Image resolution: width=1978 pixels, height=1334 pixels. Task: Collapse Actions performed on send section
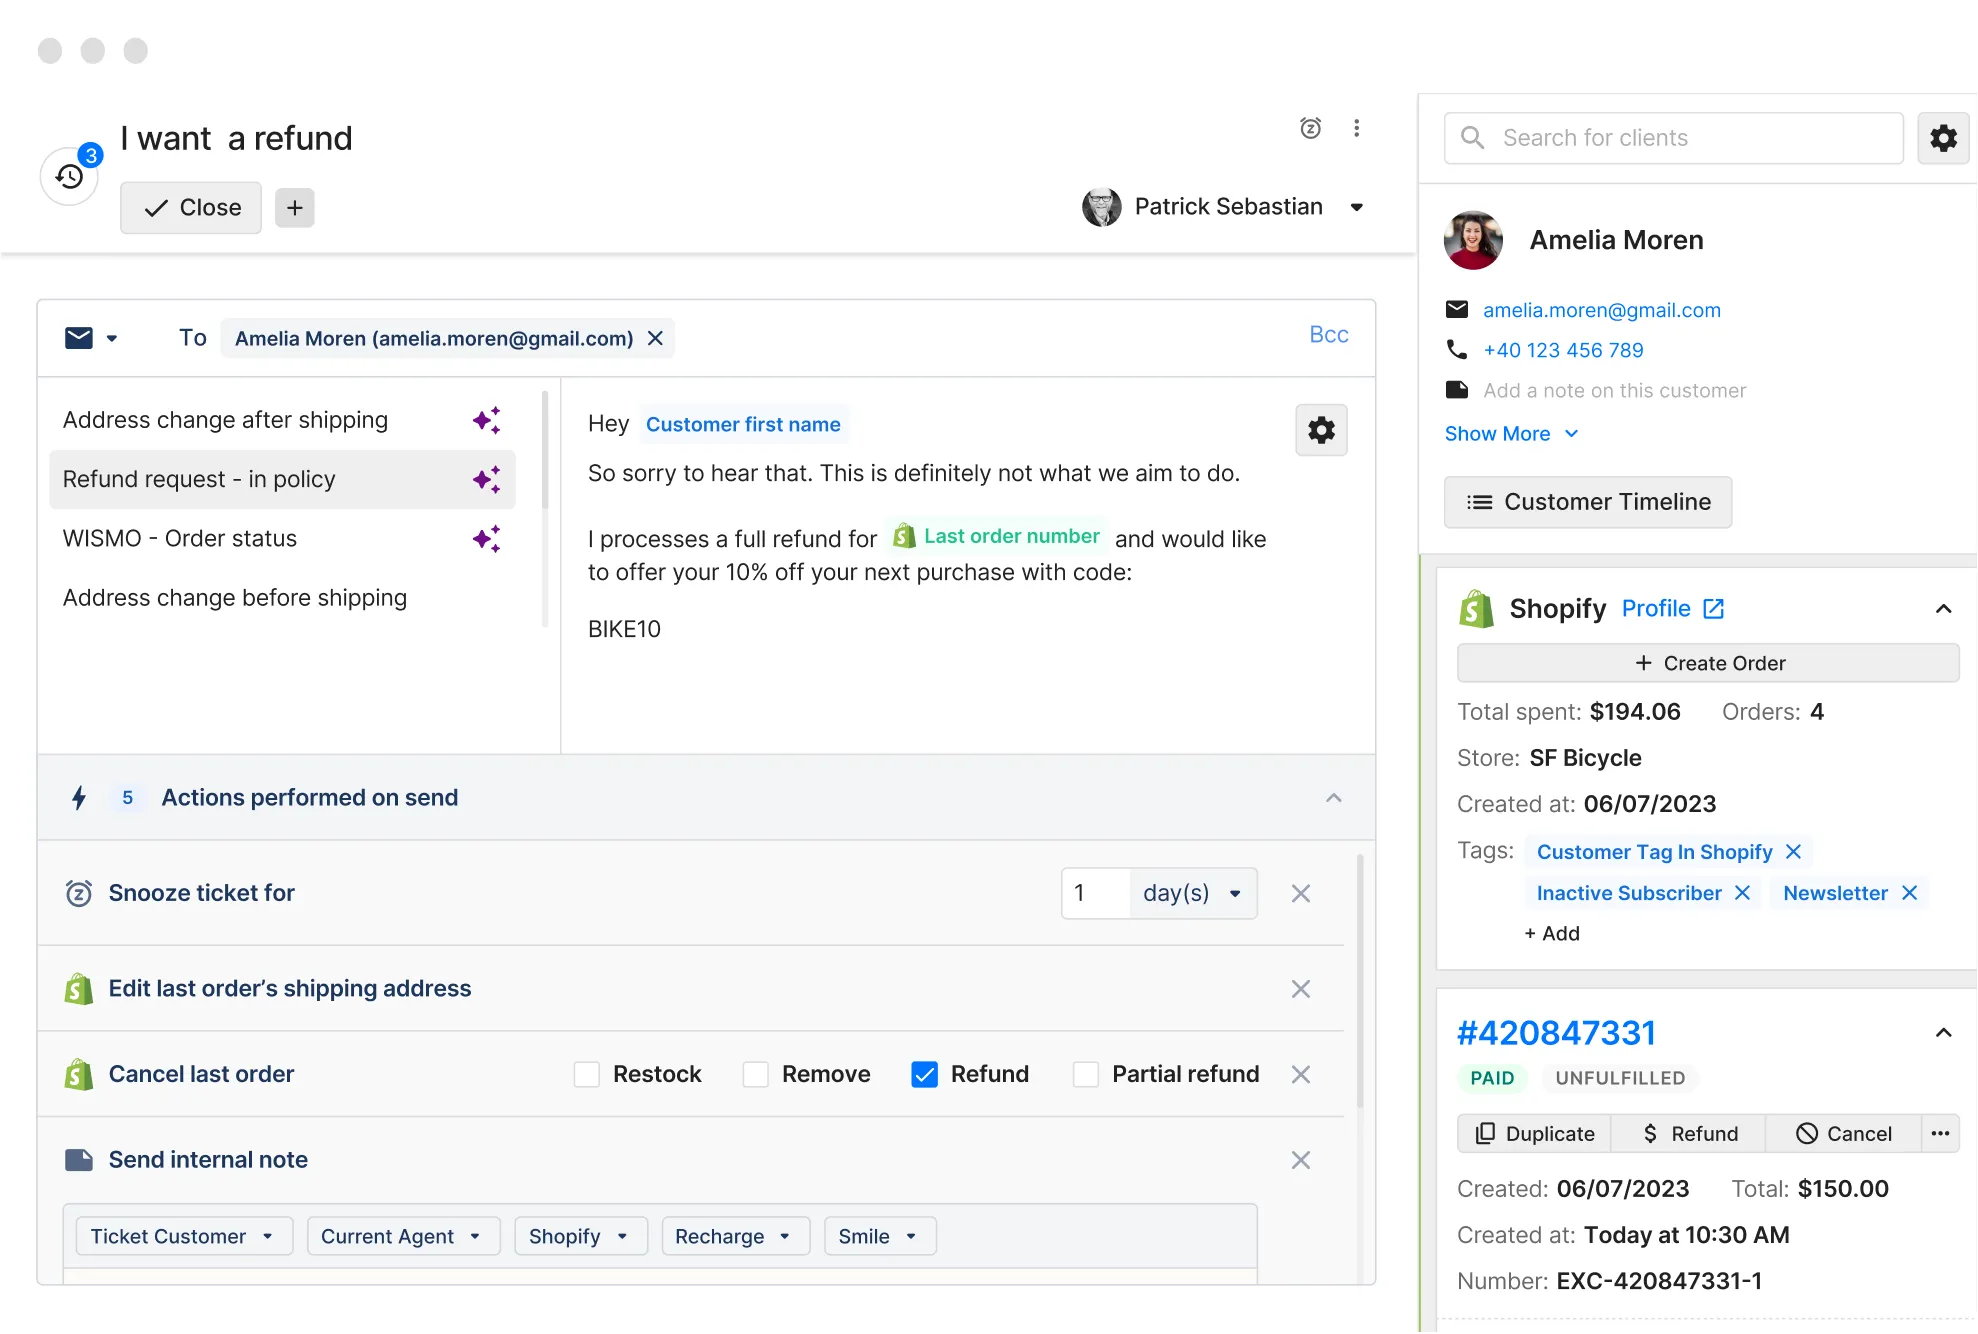point(1333,798)
